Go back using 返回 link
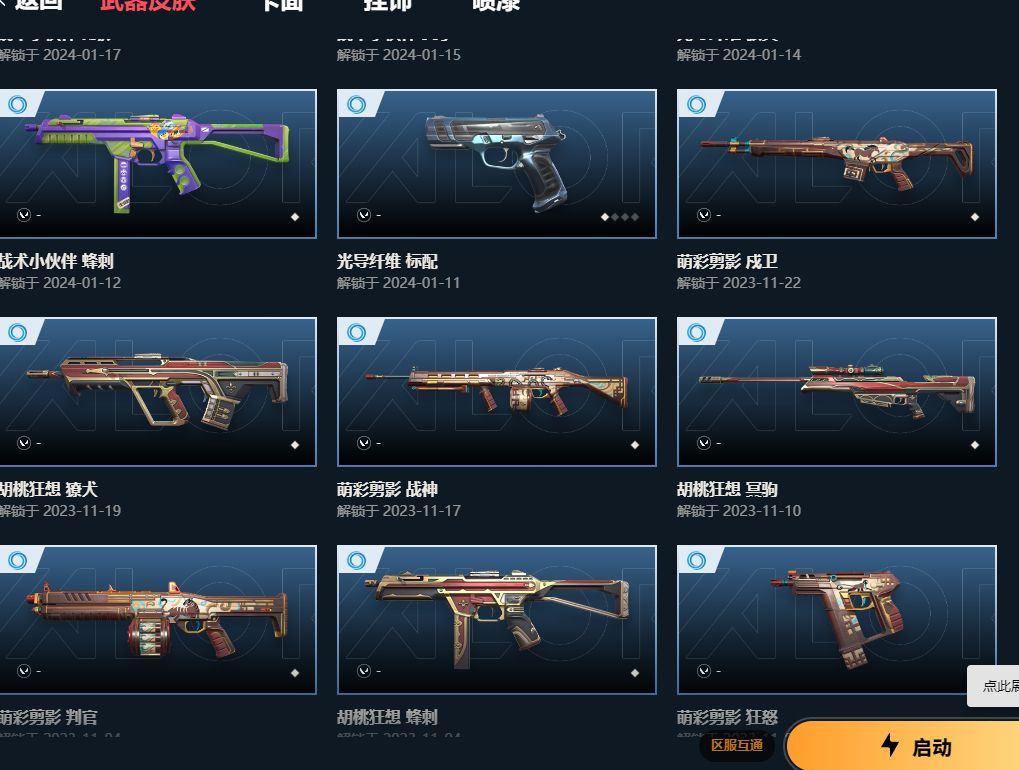 tap(32, 5)
